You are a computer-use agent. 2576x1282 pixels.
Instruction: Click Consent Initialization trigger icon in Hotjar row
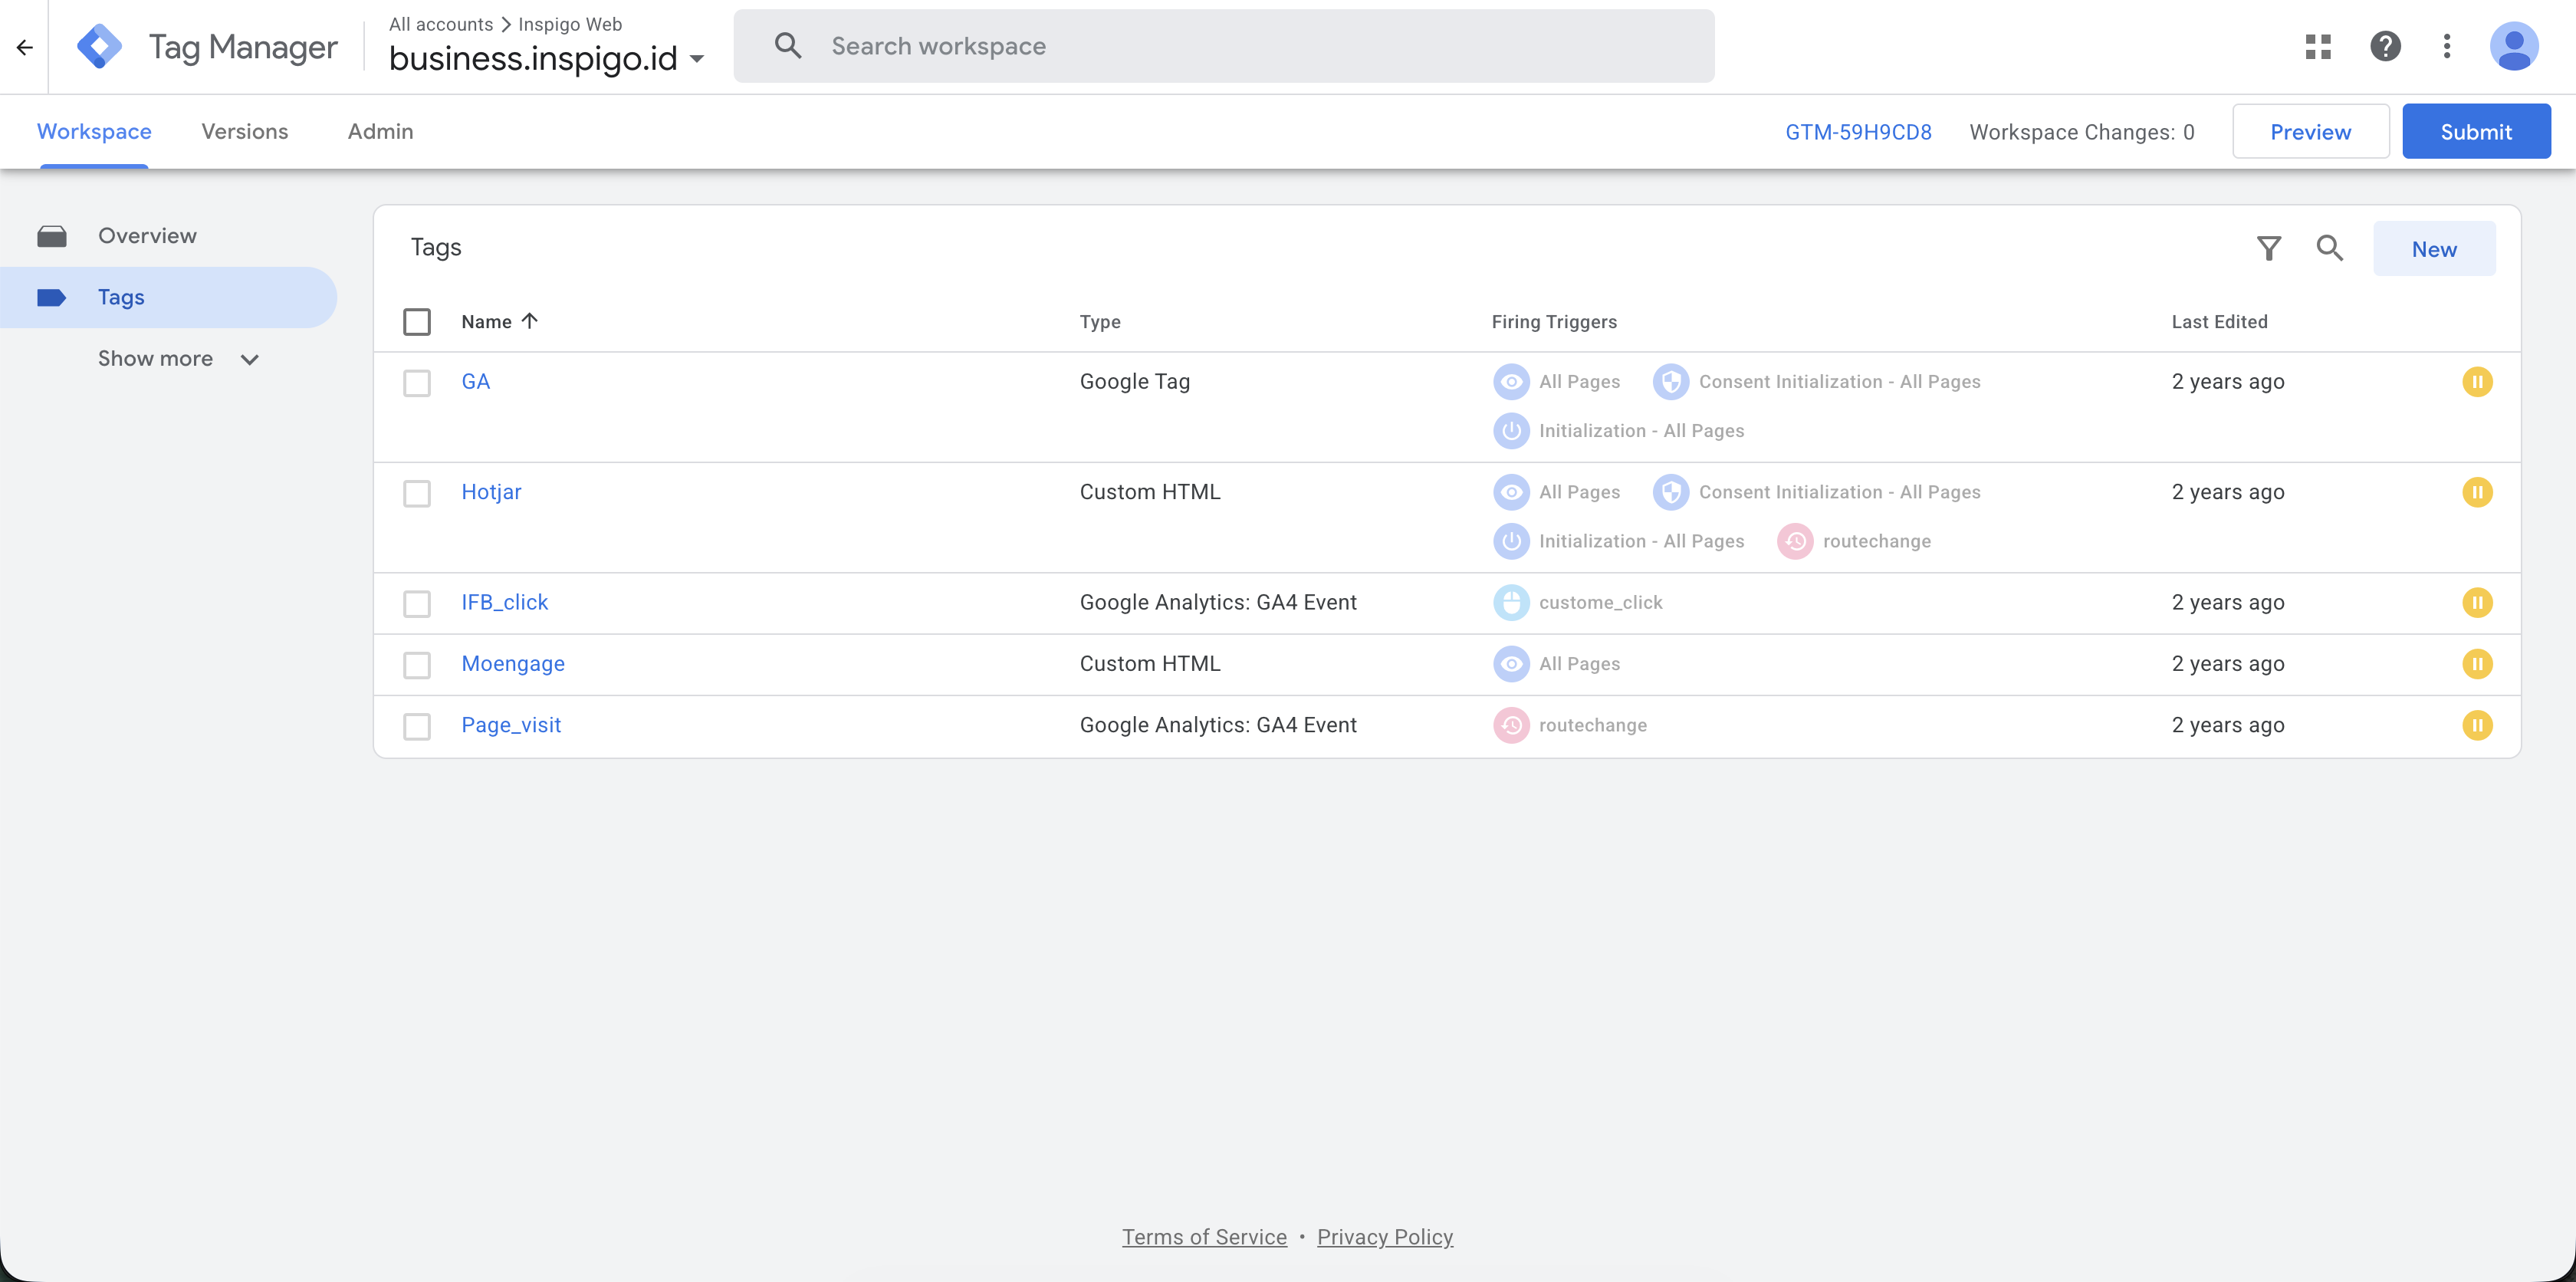tap(1670, 492)
